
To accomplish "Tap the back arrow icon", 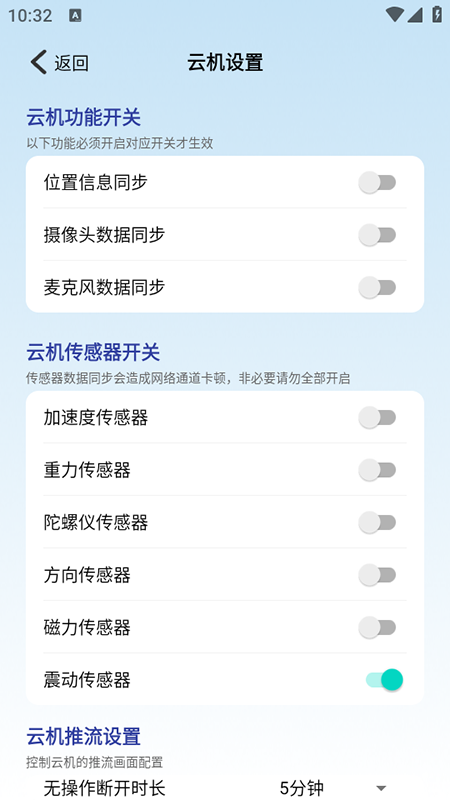I will tap(38, 62).
